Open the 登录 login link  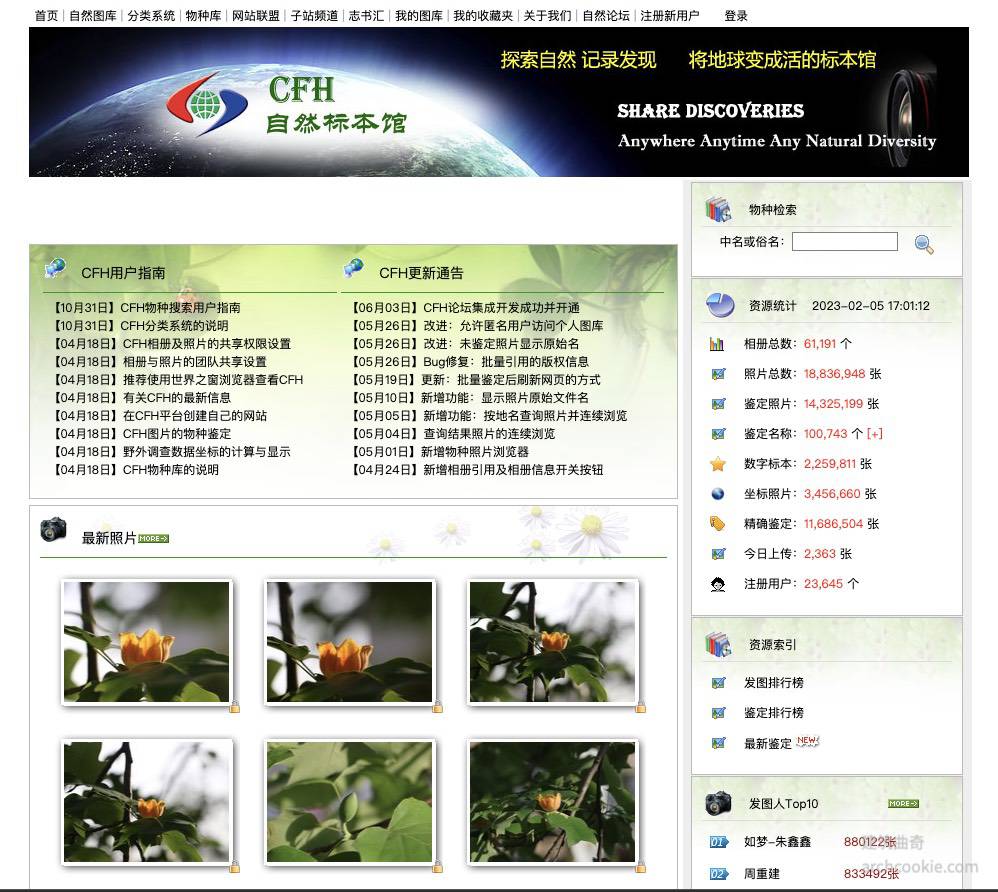pyautogui.click(x=736, y=16)
